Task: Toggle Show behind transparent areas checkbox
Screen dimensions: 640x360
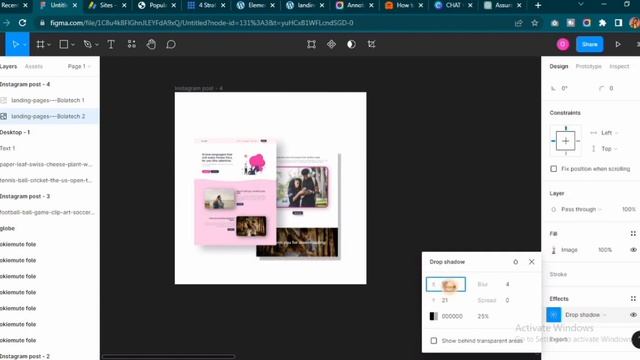Action: coord(433,340)
